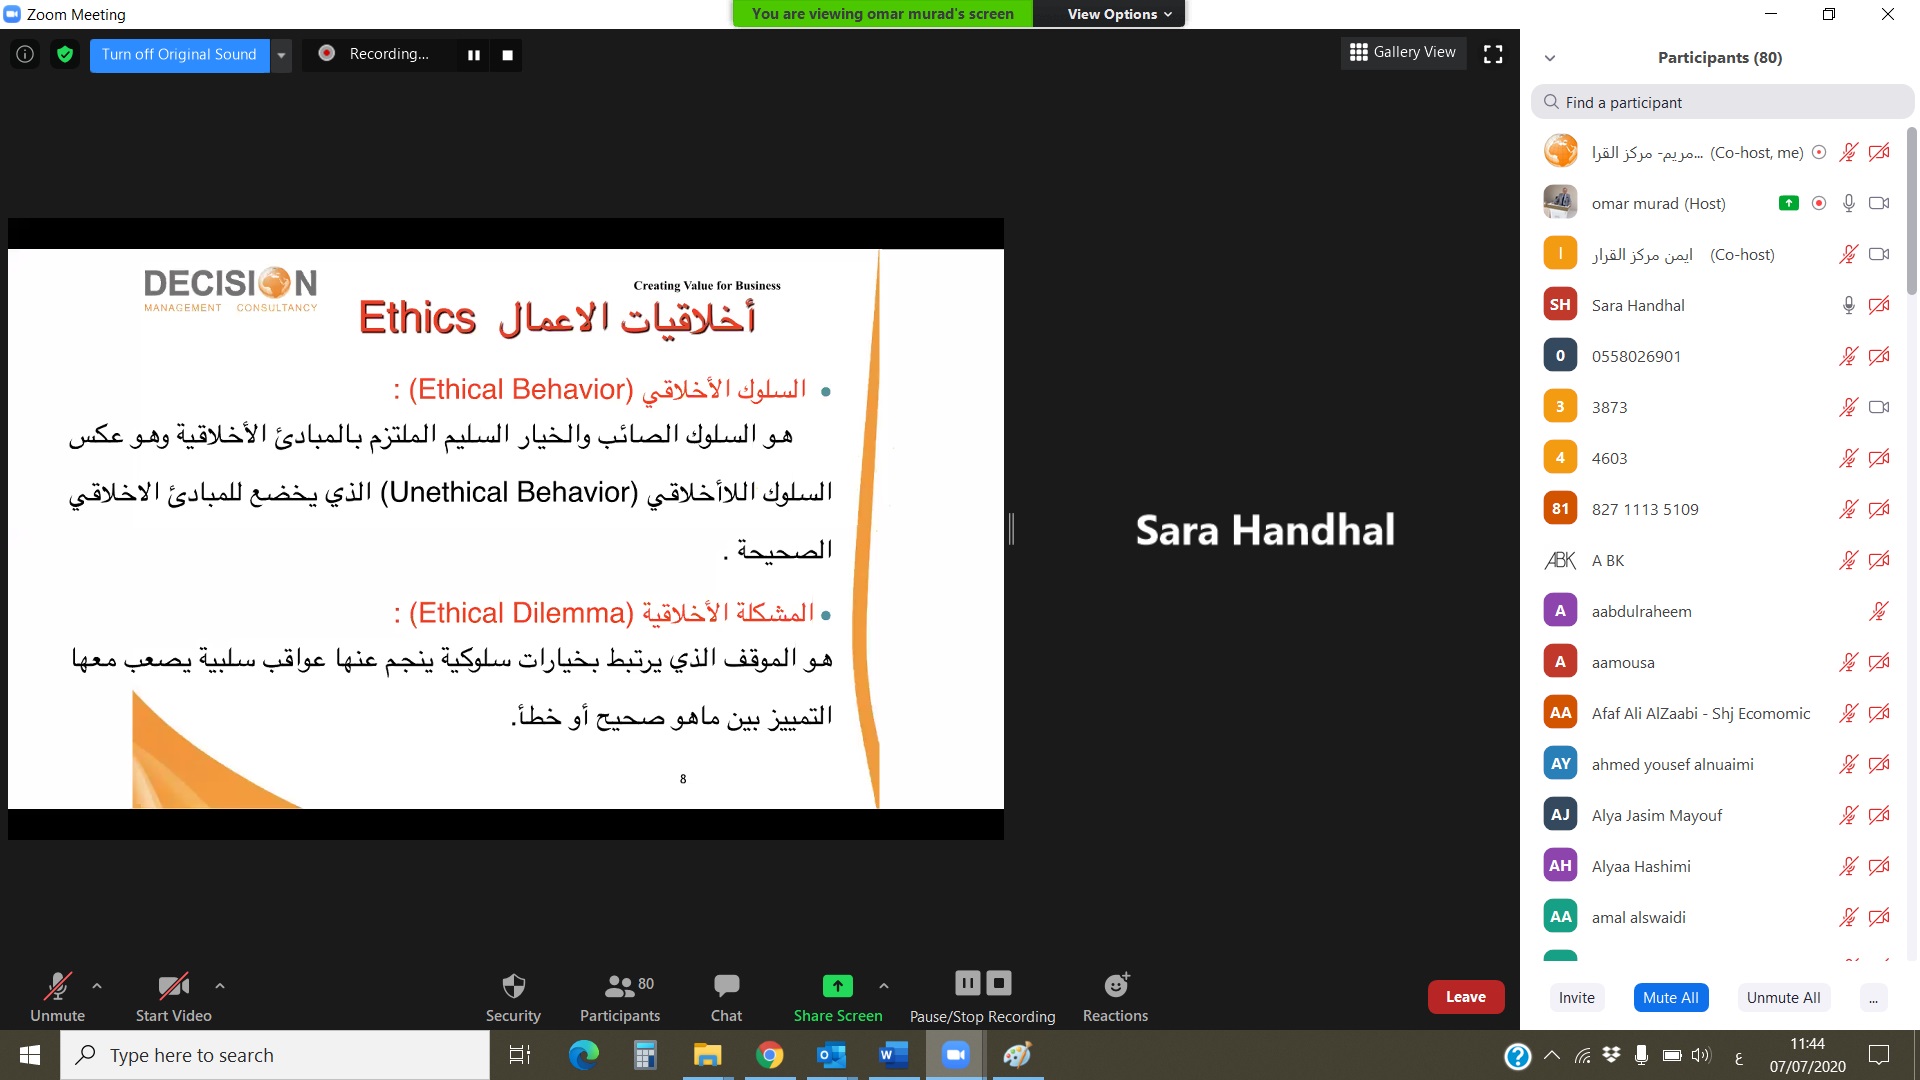Collapse the Participants panel chevron
The width and height of the screenshot is (1920, 1080).
(1550, 58)
